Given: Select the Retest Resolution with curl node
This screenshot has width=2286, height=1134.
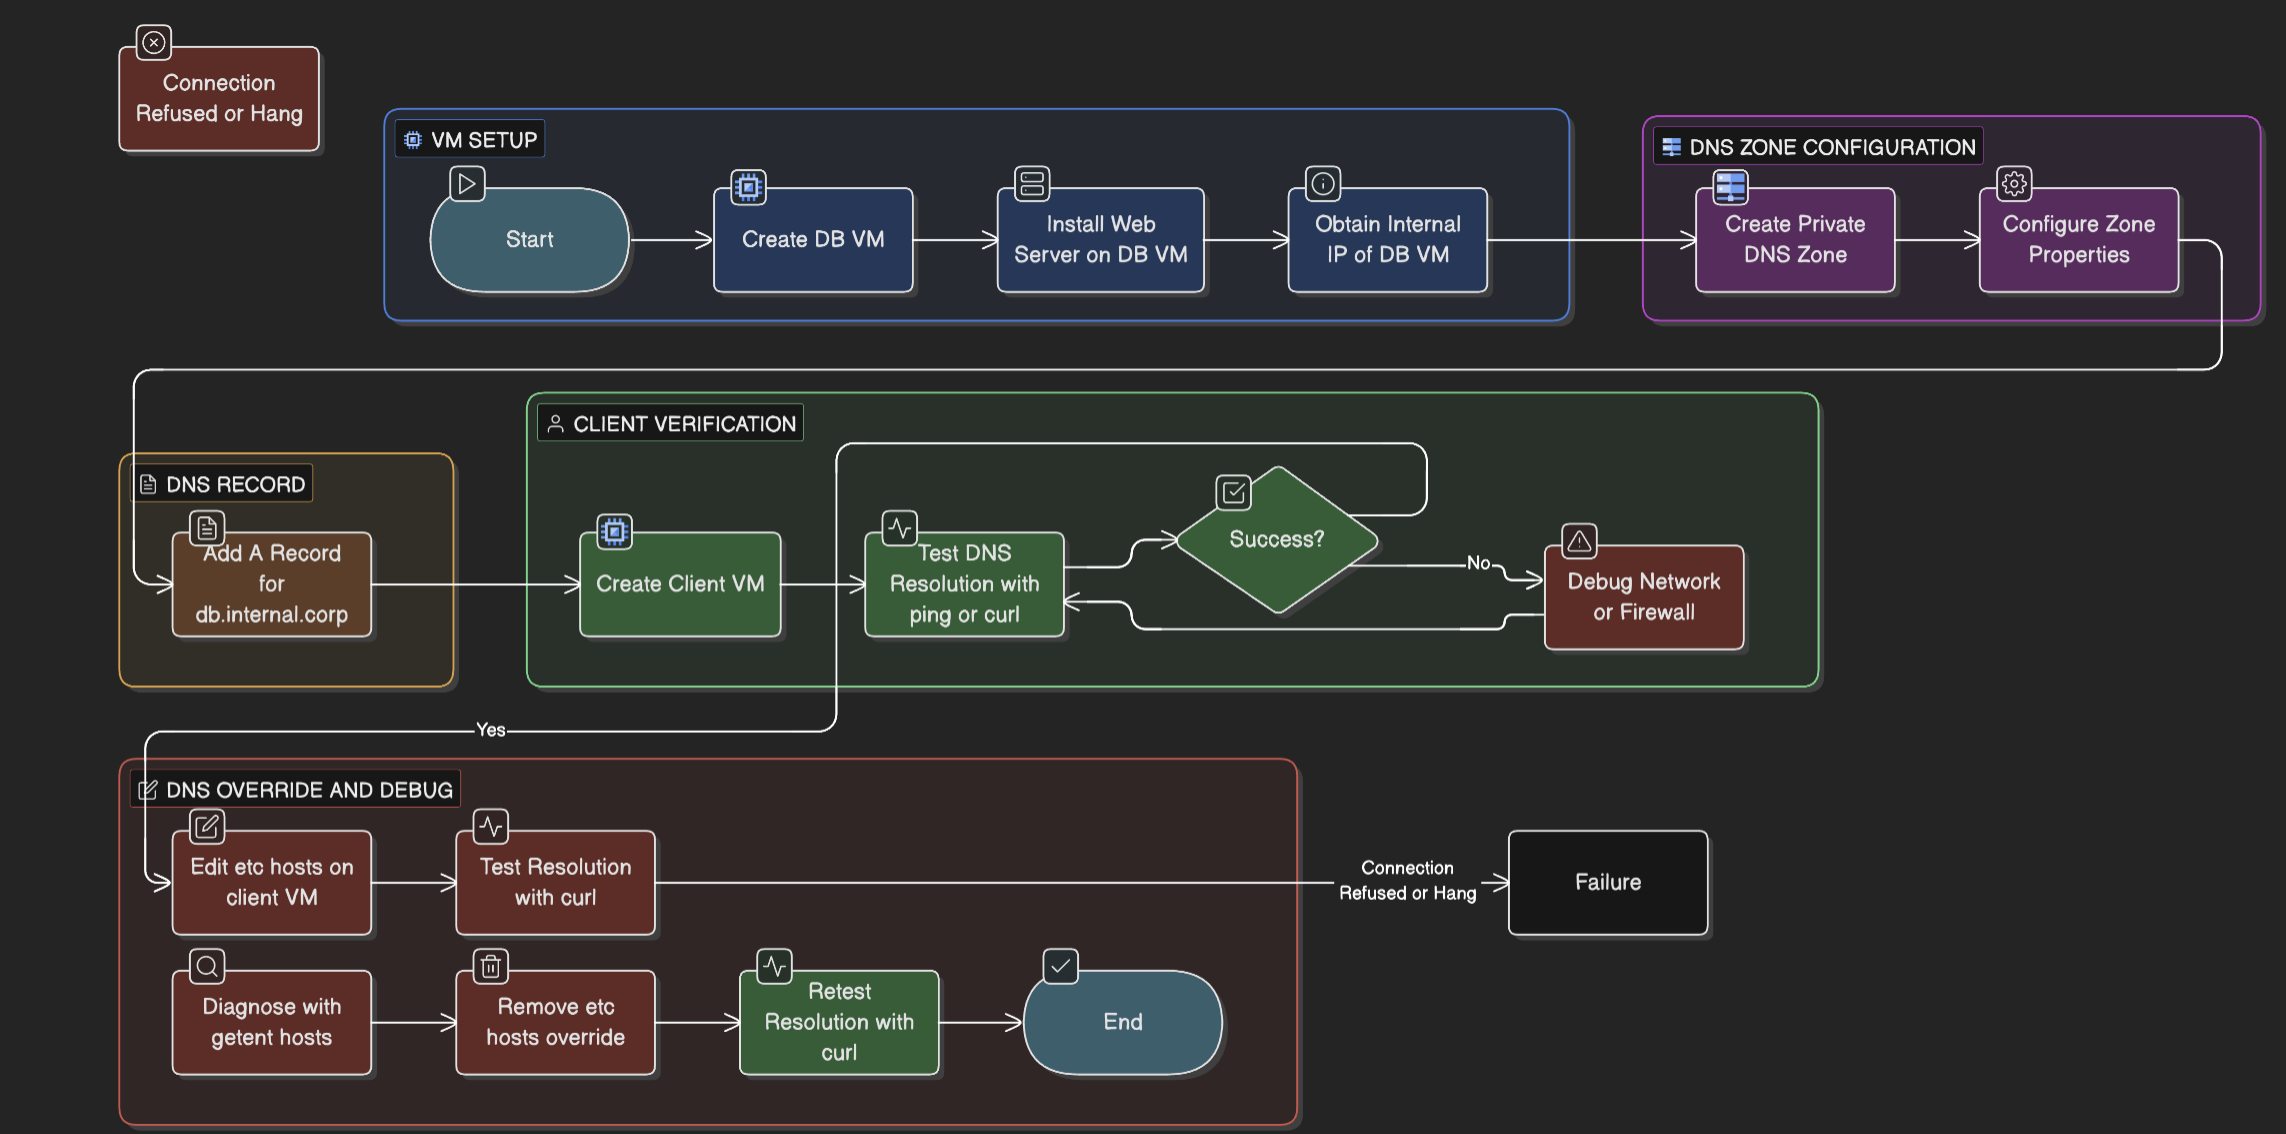Looking at the screenshot, I should pyautogui.click(x=839, y=1022).
